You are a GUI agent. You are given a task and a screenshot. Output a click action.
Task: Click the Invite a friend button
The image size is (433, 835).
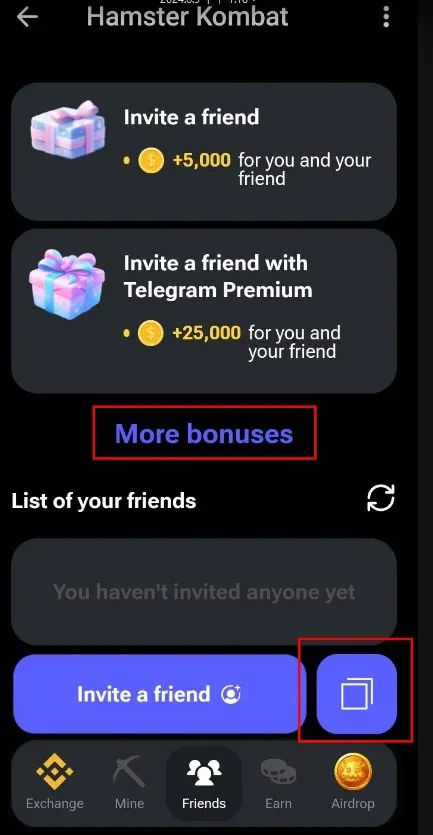159,694
